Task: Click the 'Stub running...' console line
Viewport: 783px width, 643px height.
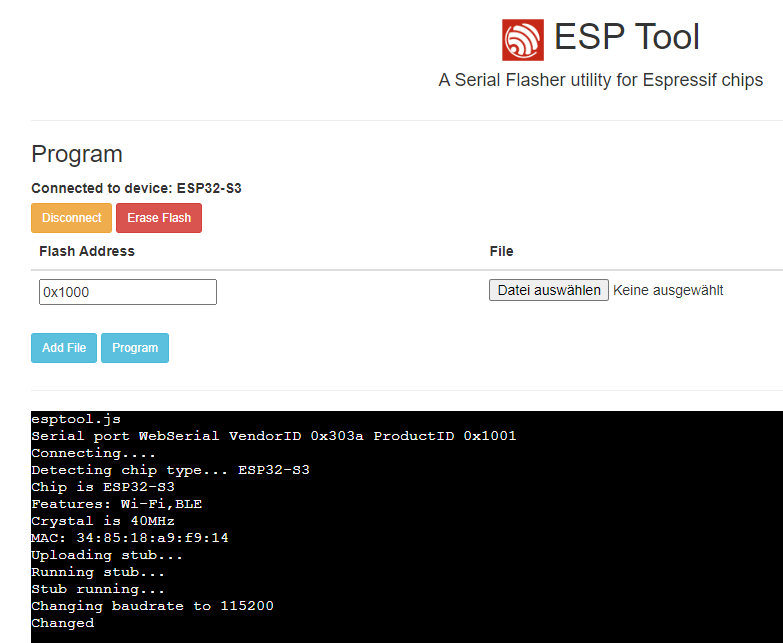Action: [98, 589]
